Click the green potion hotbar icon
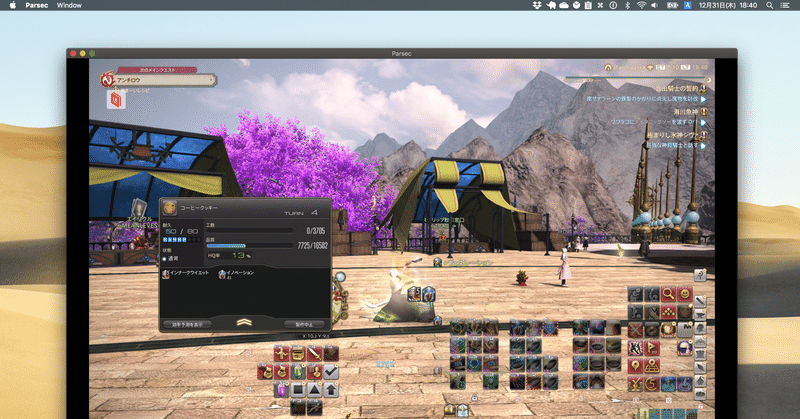This screenshot has height=419, width=800. pyautogui.click(x=298, y=372)
